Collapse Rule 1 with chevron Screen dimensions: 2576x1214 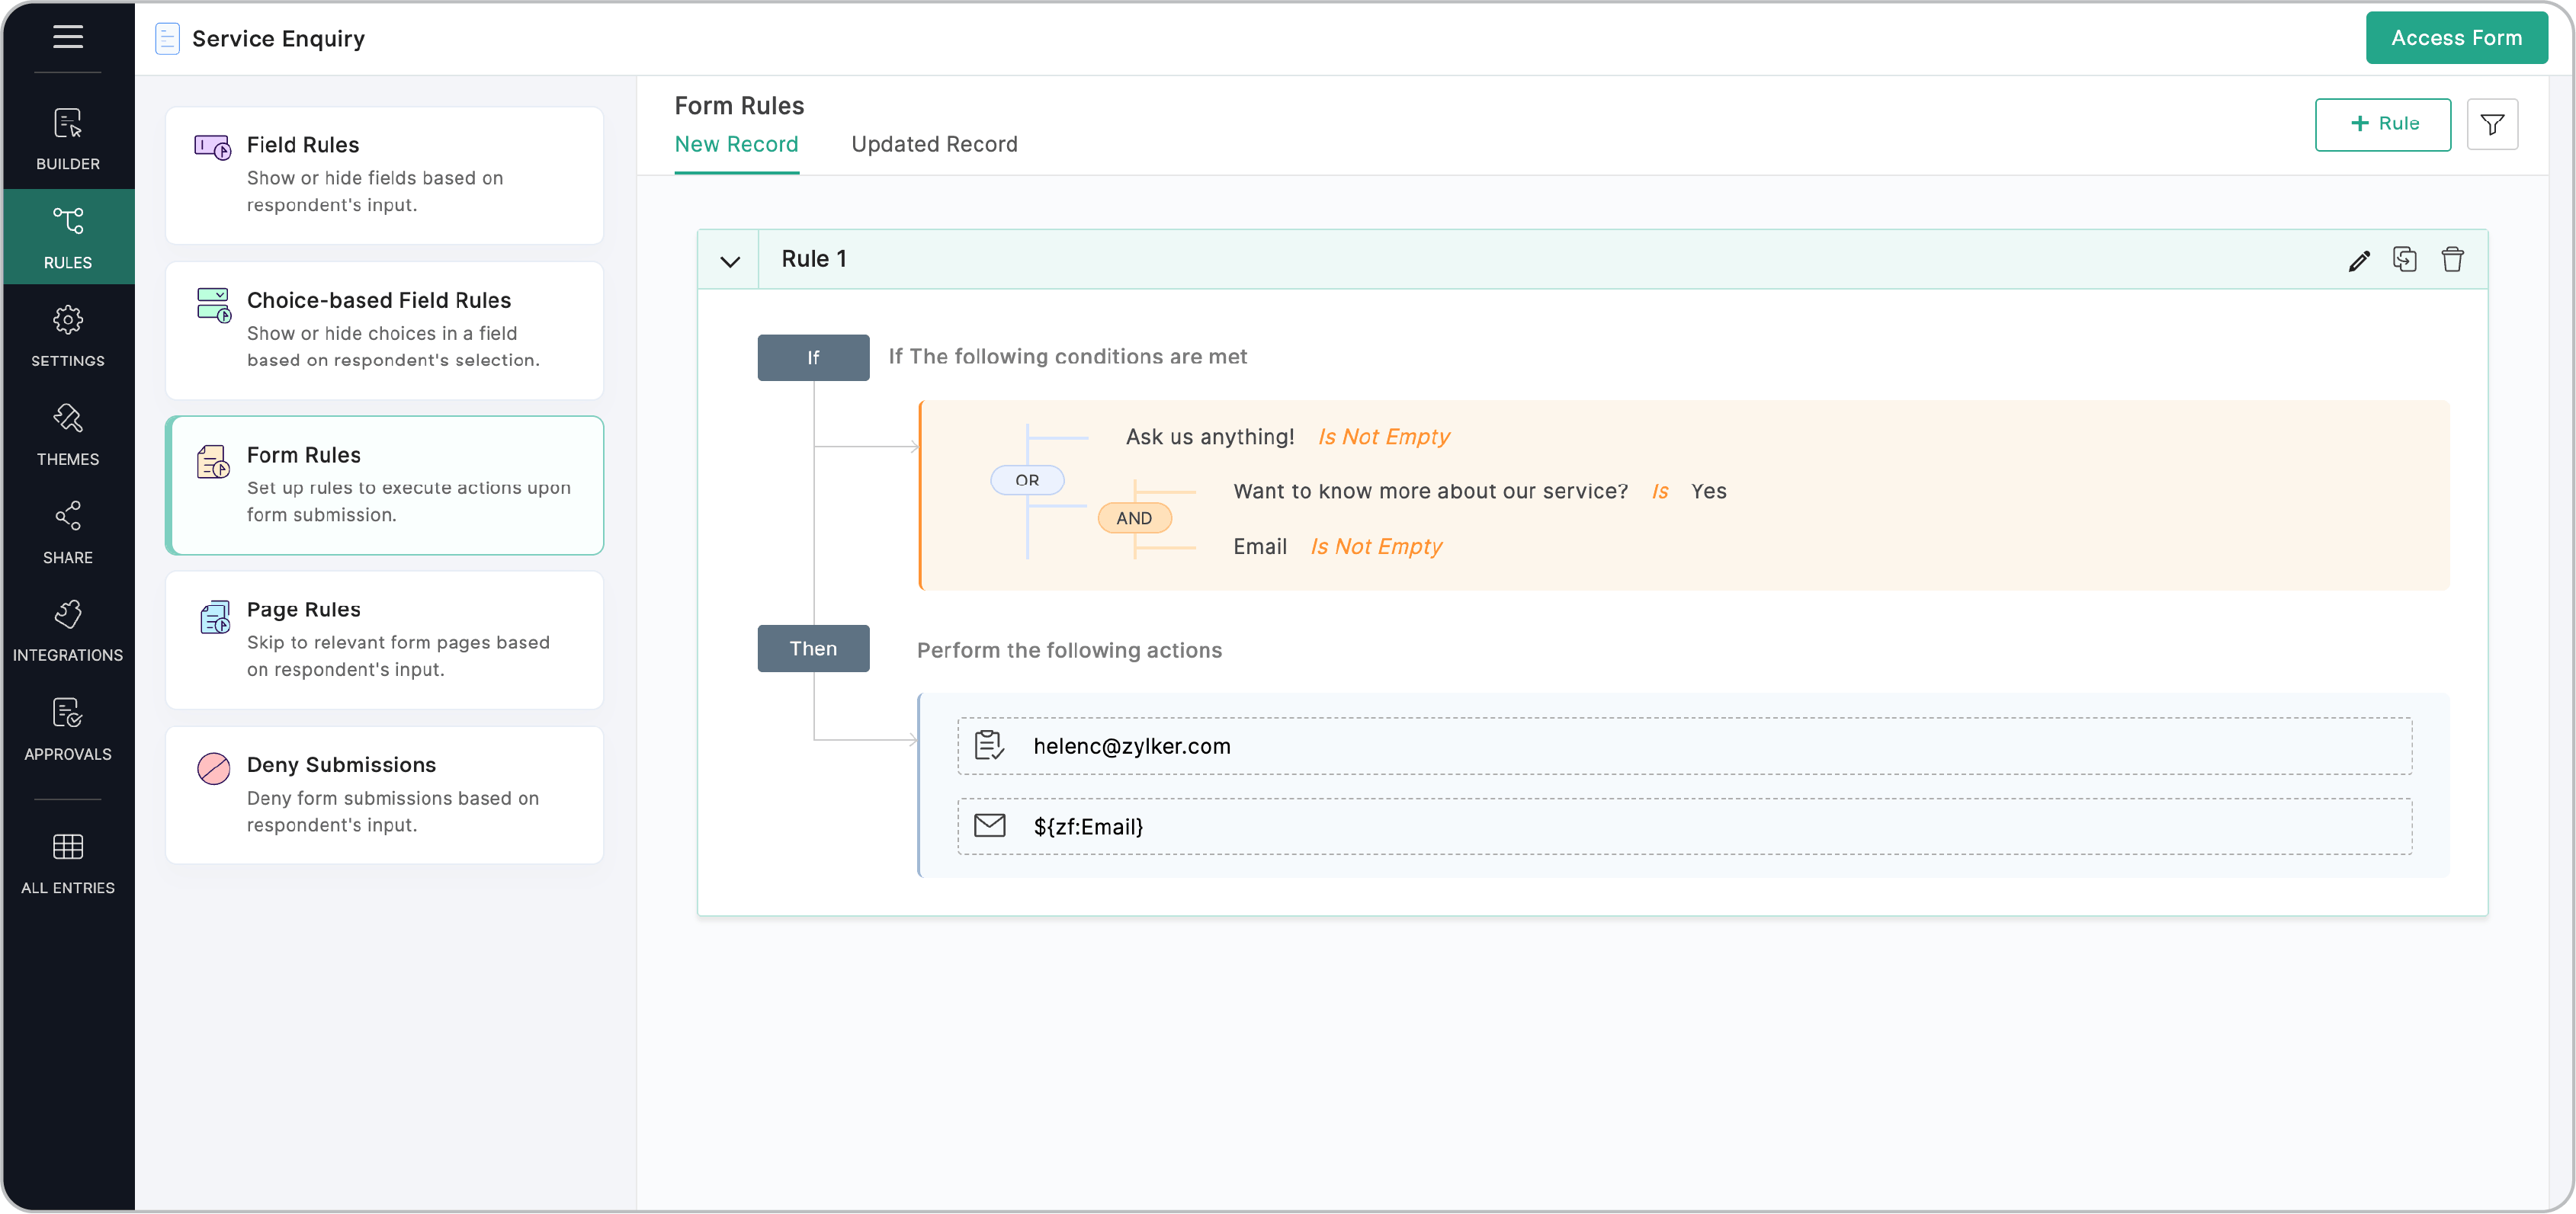pos(730,261)
